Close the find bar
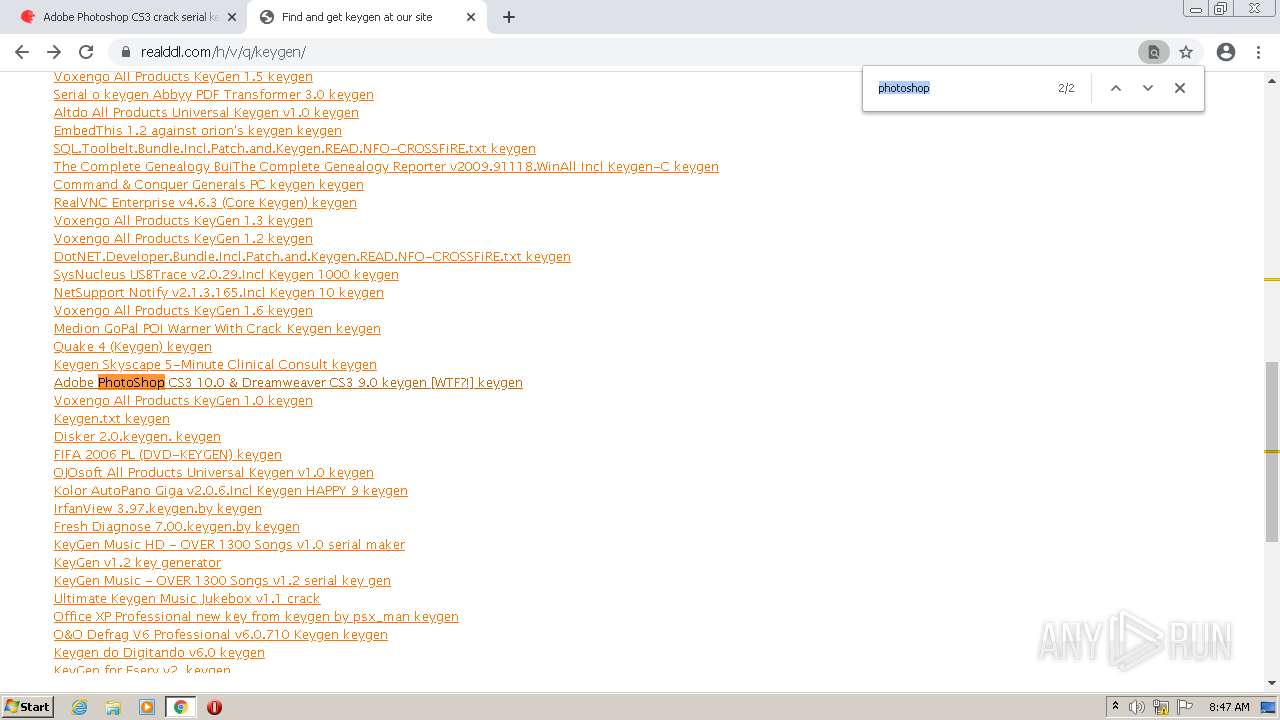Viewport: 1280px width, 720px height. [1180, 88]
